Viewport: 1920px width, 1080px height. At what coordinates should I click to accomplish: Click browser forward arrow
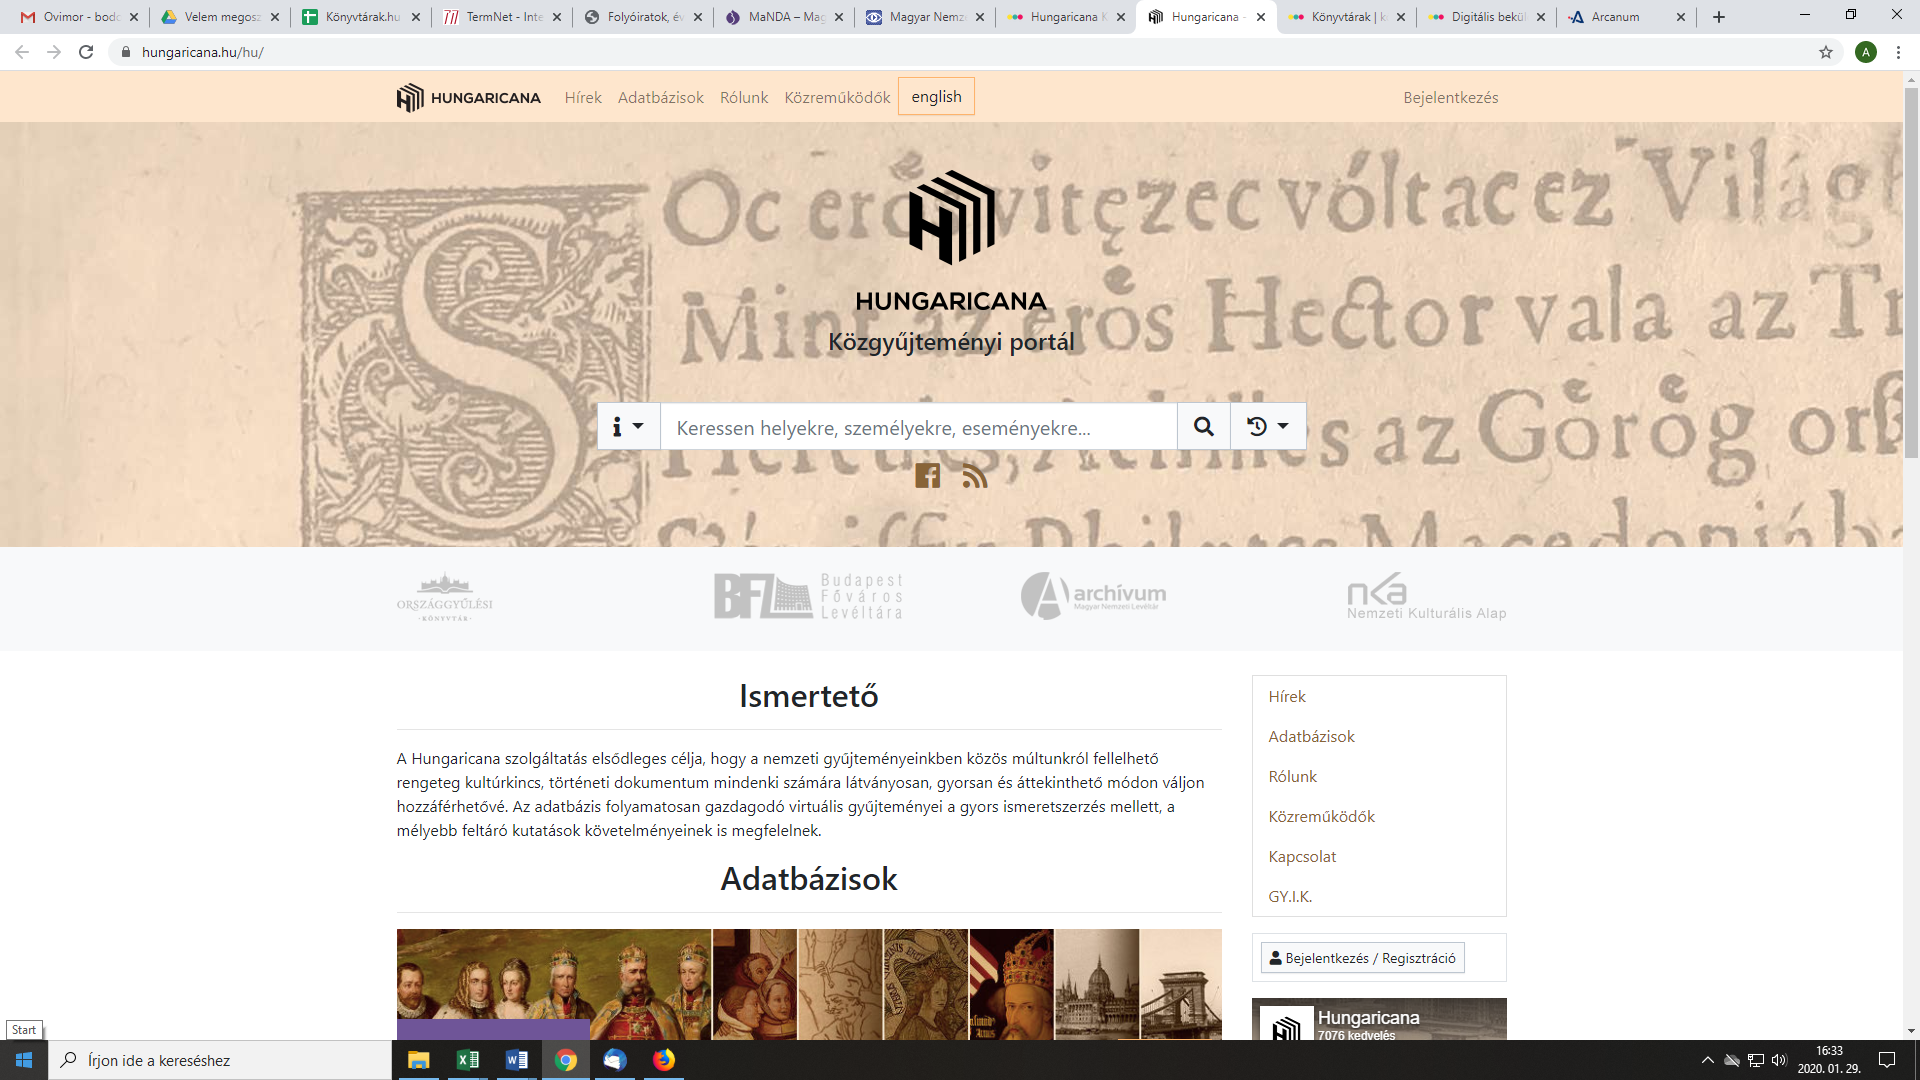point(54,52)
